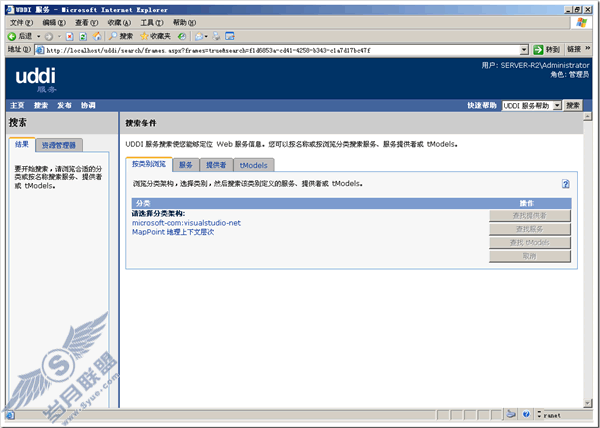The image size is (600, 428).
Task: Open the 帮助 menu
Action: 184,23
